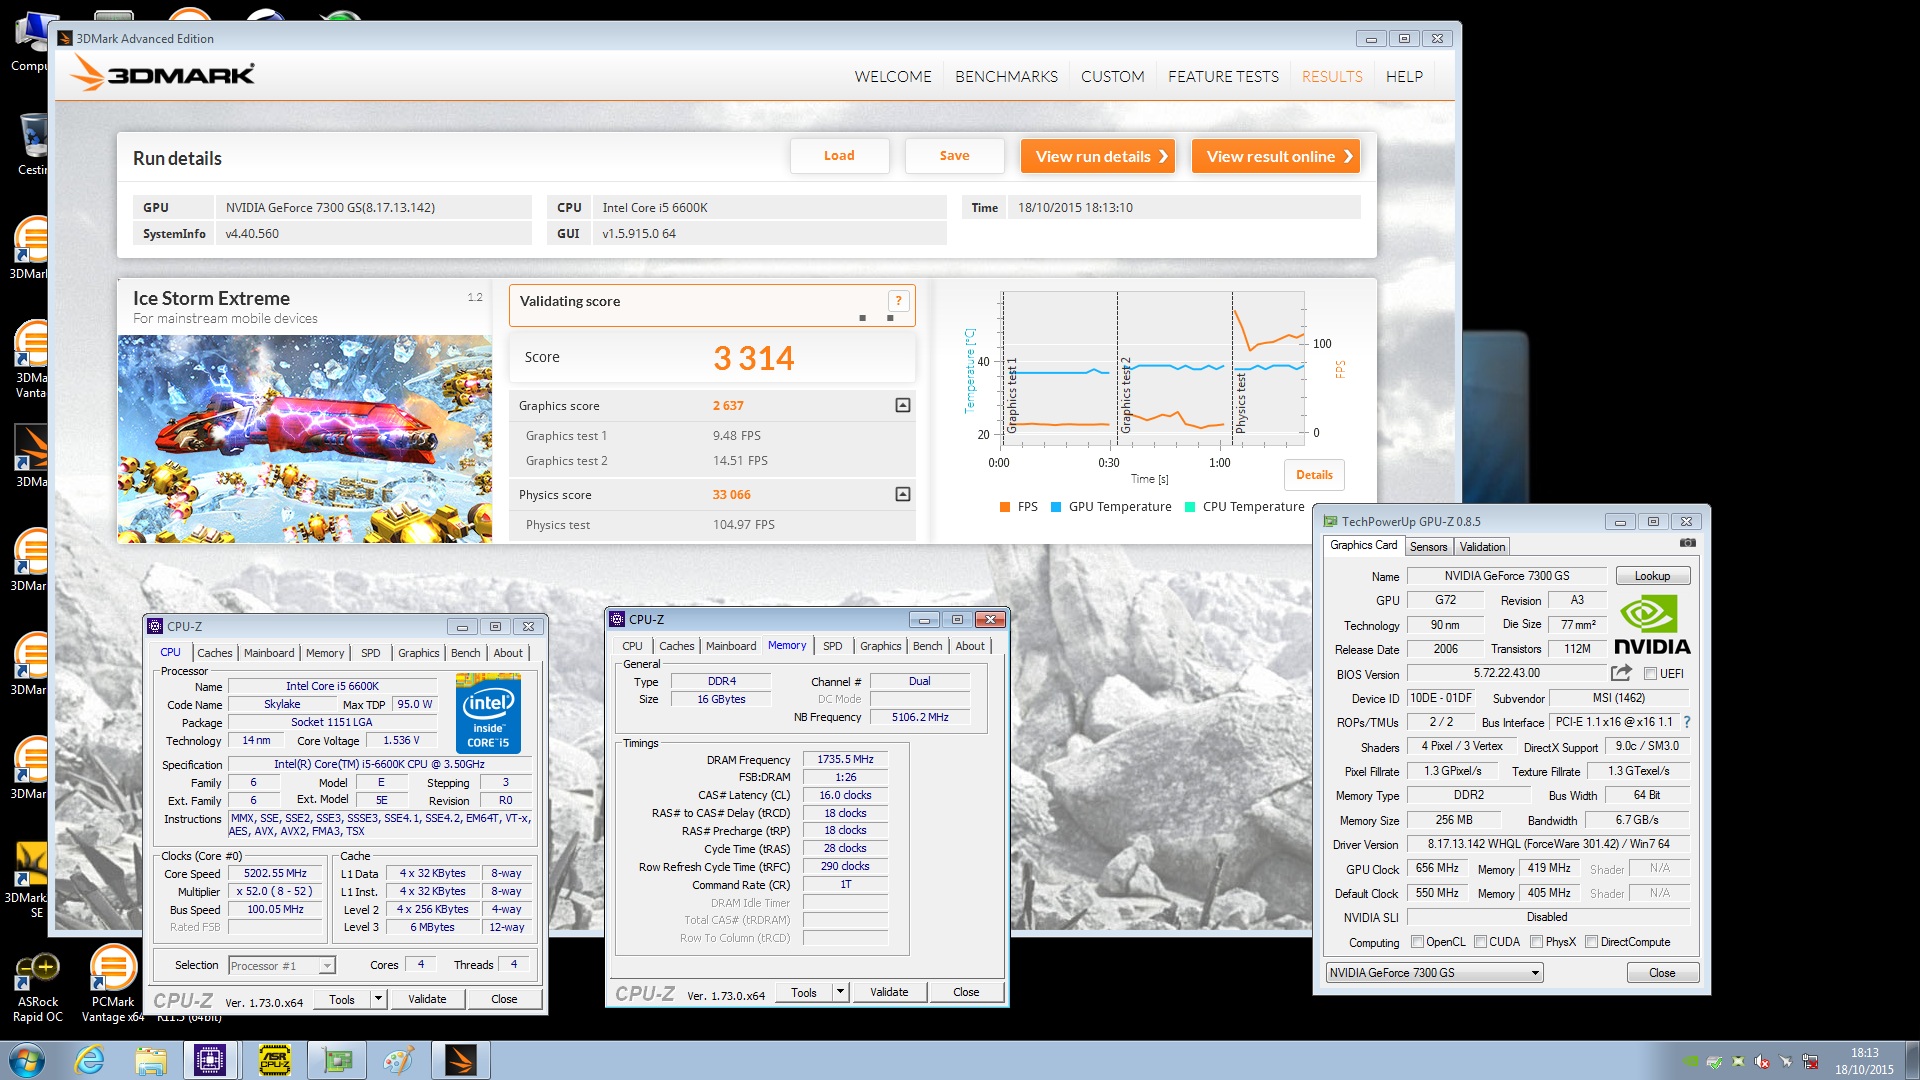Image resolution: width=1920 pixels, height=1080 pixels.
Task: Click the question mark icon next to Validating score
Action: coord(898,301)
